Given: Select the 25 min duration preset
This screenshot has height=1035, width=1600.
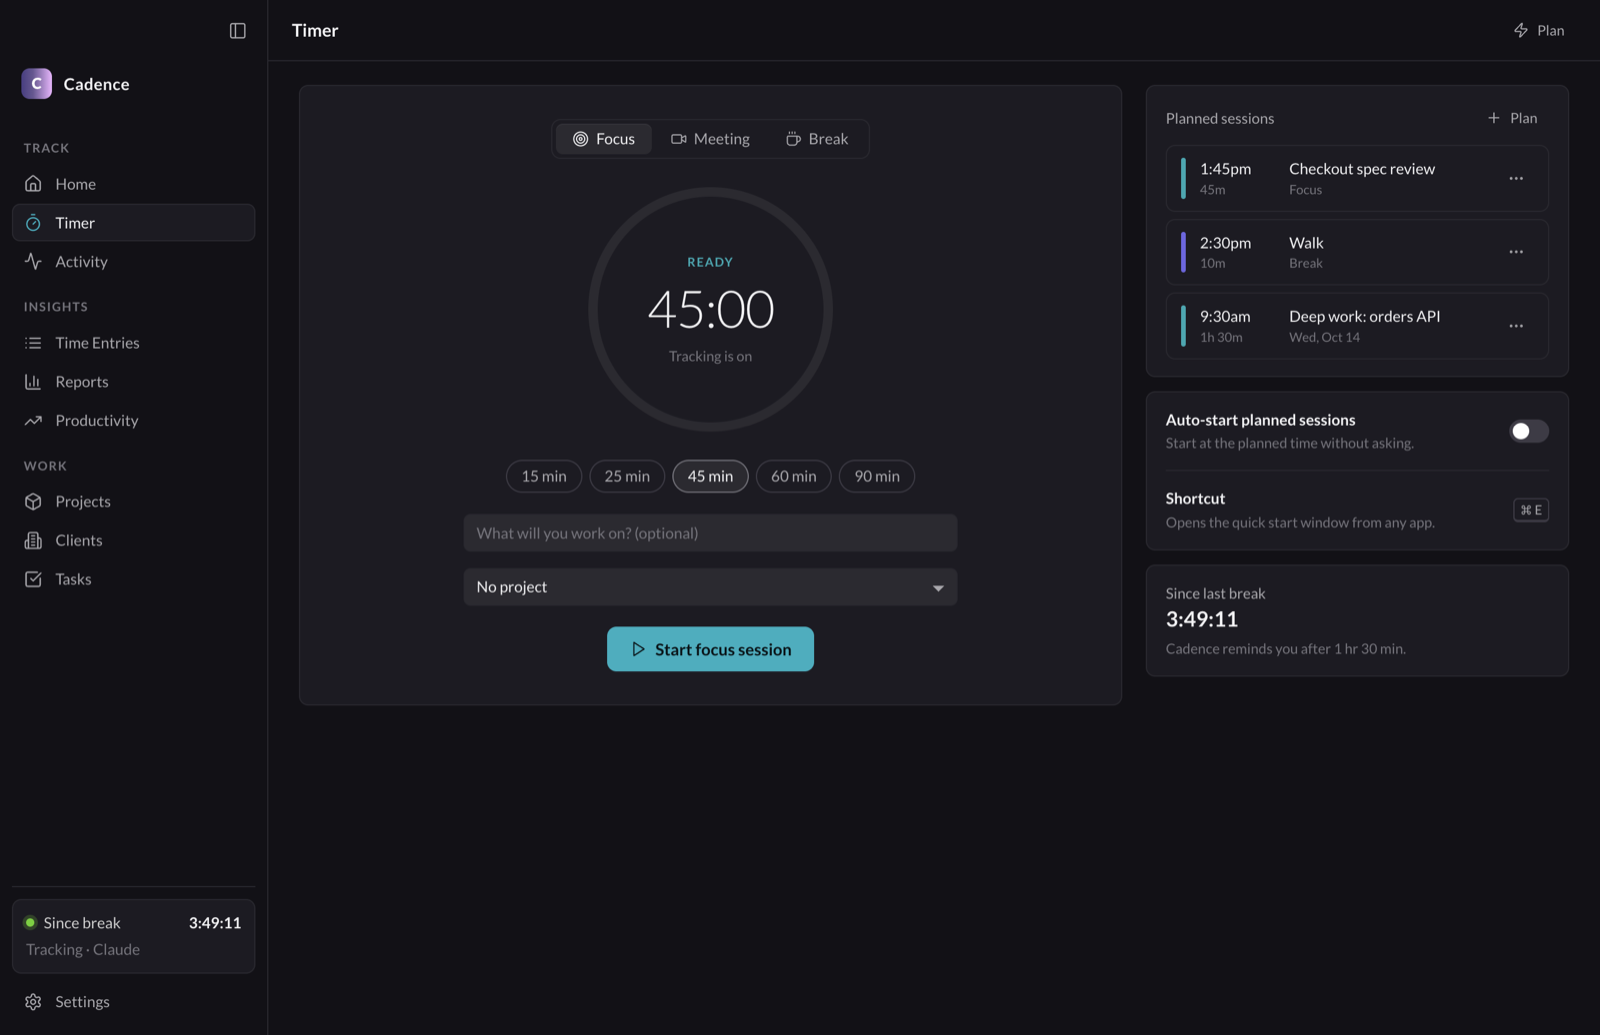Looking at the screenshot, I should coord(627,477).
